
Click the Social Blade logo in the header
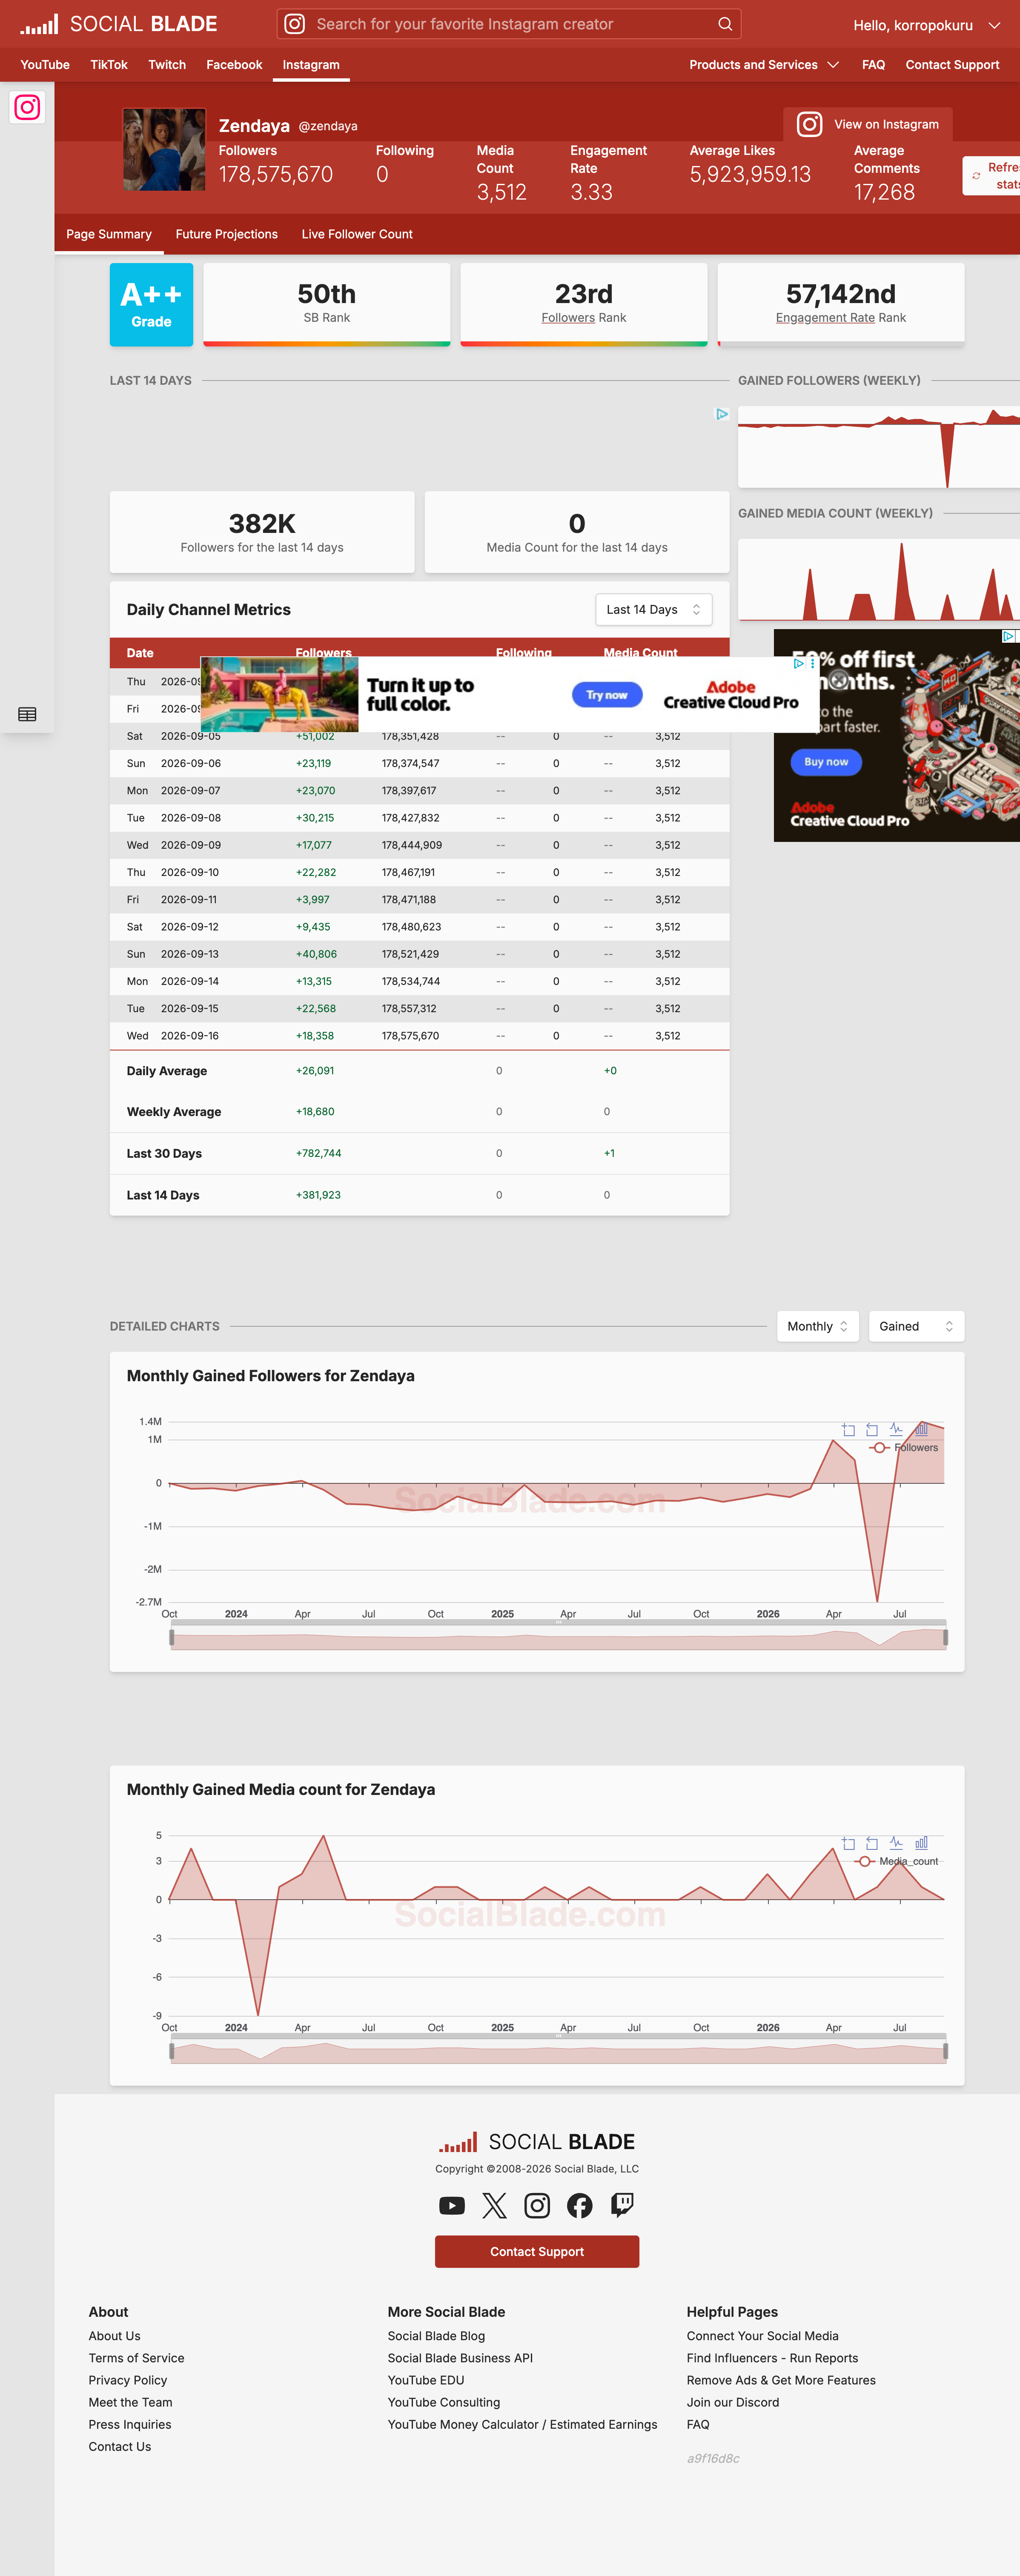[x=118, y=24]
